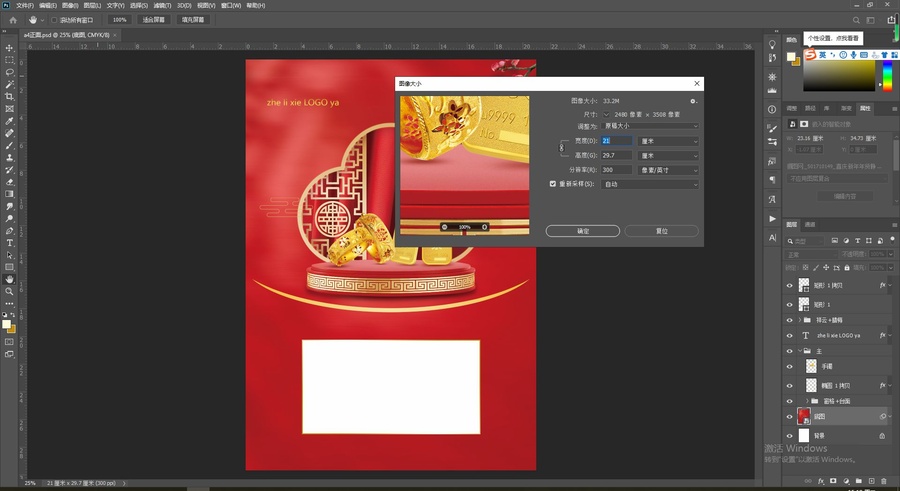Screen dimensions: 900x491
Task: Select the Clone Stamp tool
Action: [9, 157]
